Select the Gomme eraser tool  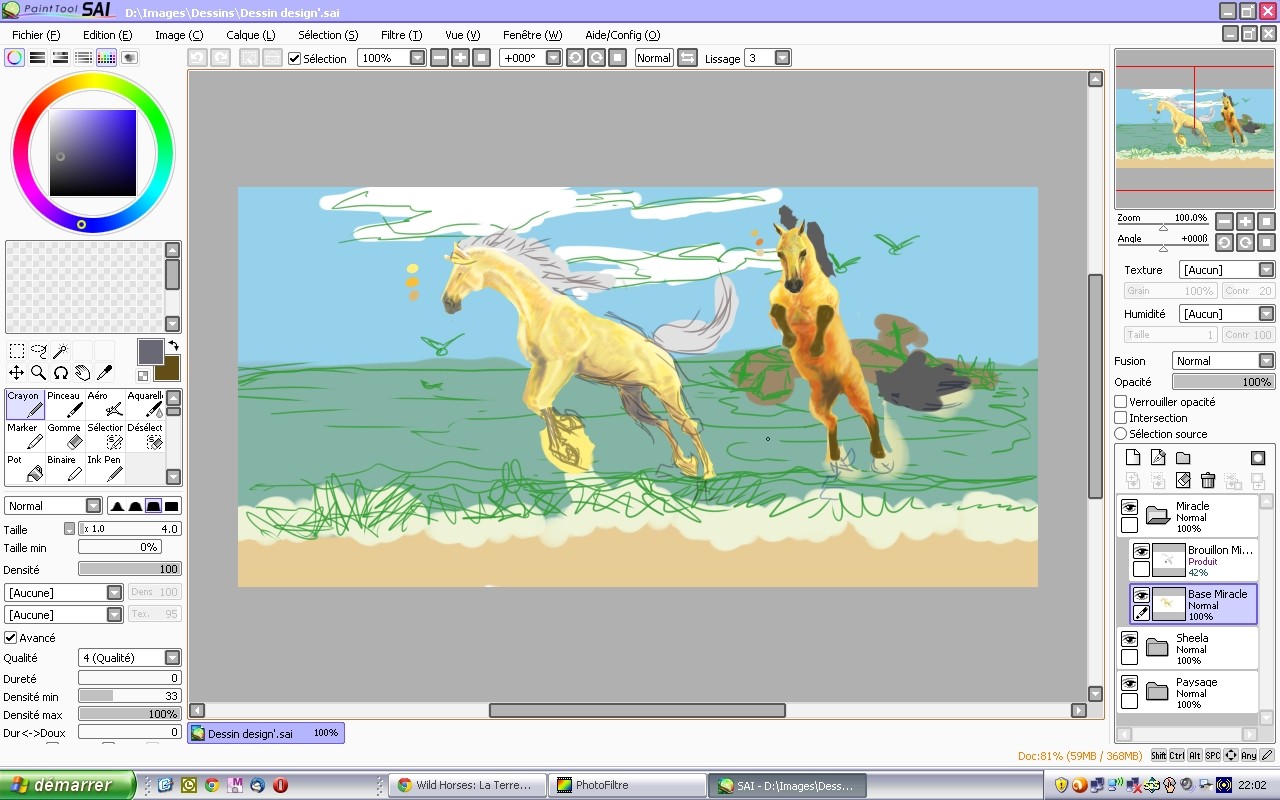pyautogui.click(x=65, y=436)
